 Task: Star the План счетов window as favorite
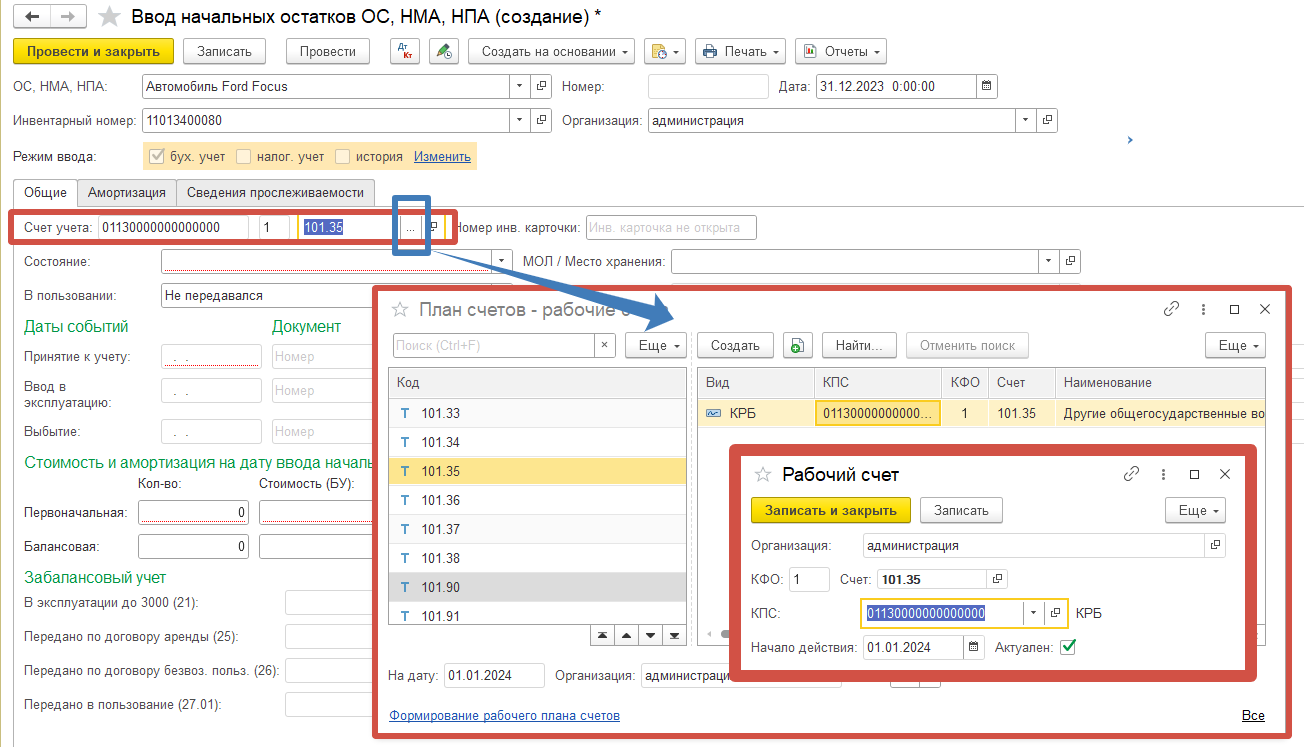pyautogui.click(x=401, y=309)
